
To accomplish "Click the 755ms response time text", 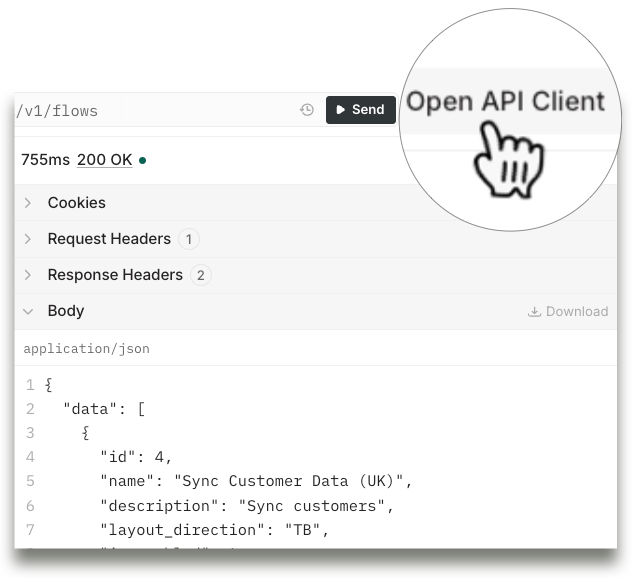I will click(45, 160).
